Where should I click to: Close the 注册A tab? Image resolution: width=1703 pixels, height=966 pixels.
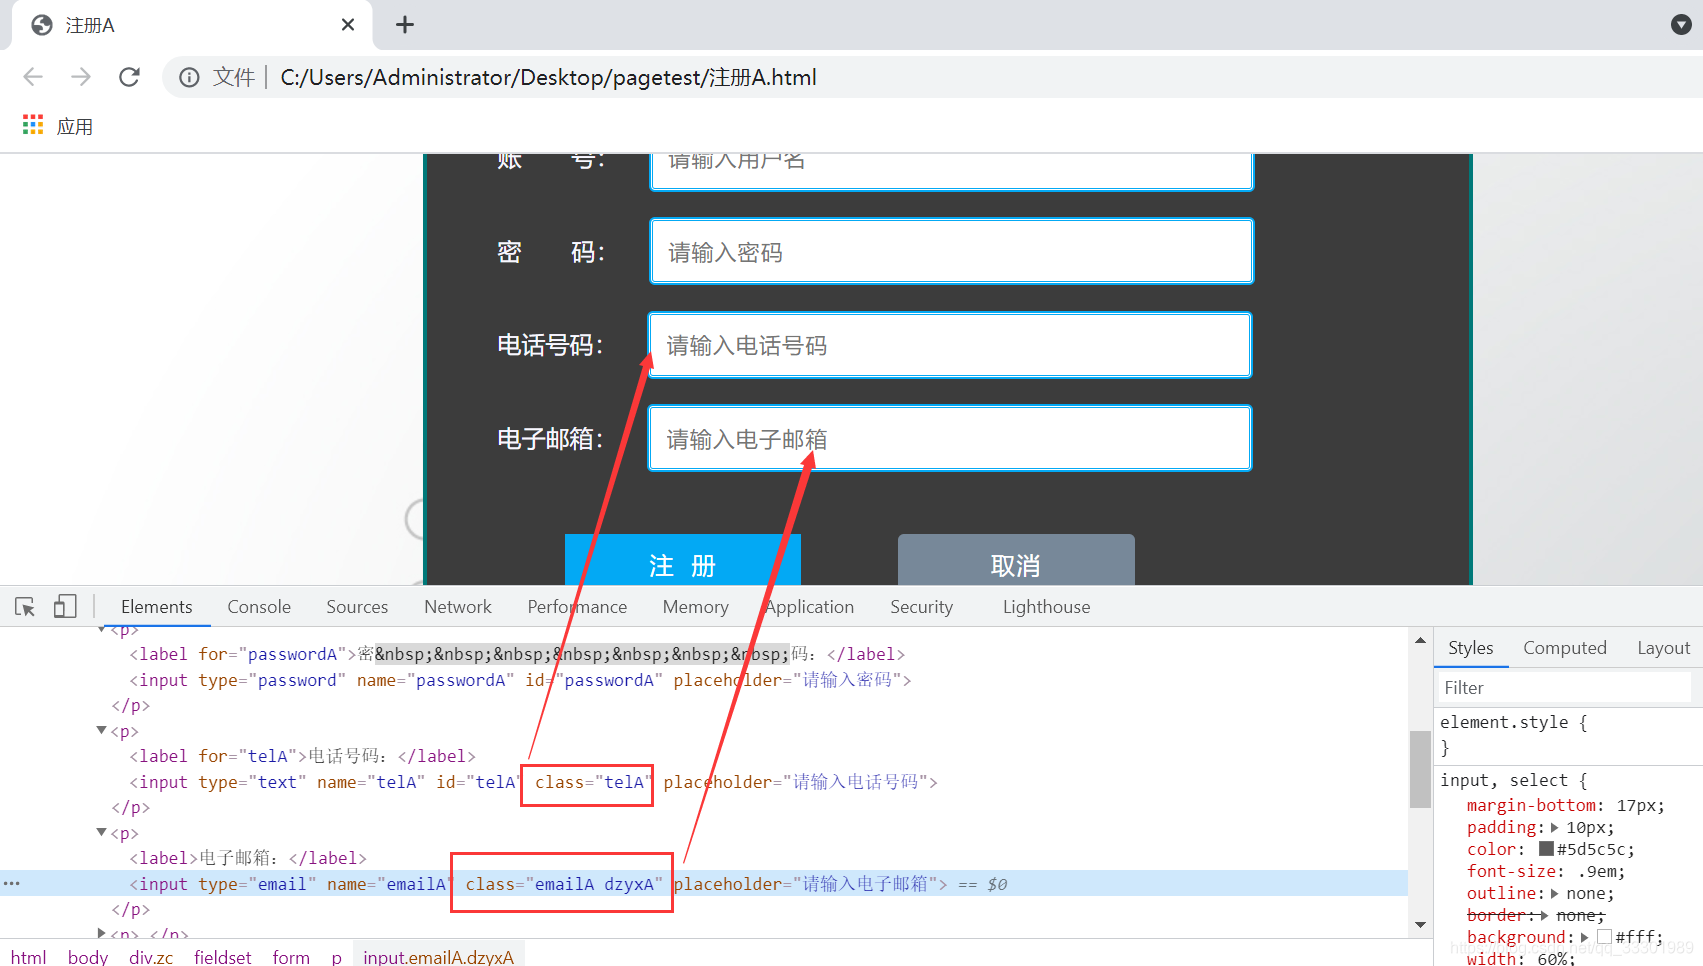348,25
